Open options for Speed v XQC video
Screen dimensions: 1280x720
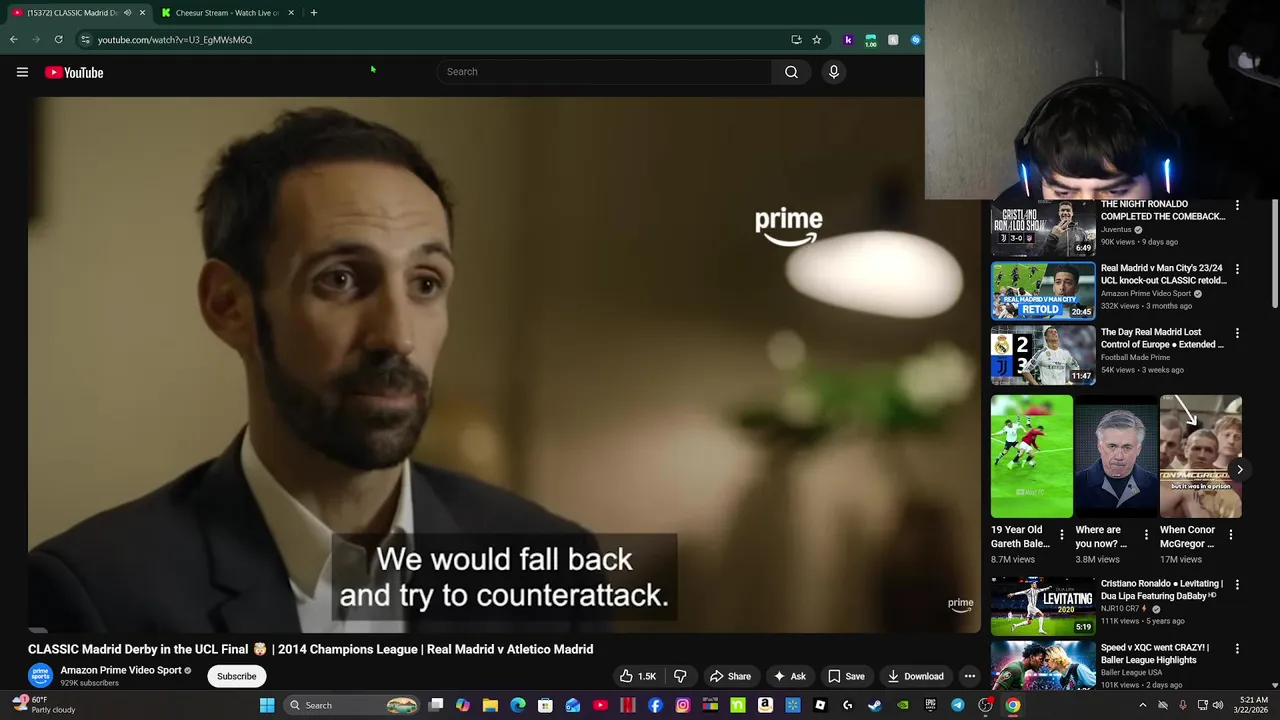pyautogui.click(x=1237, y=648)
